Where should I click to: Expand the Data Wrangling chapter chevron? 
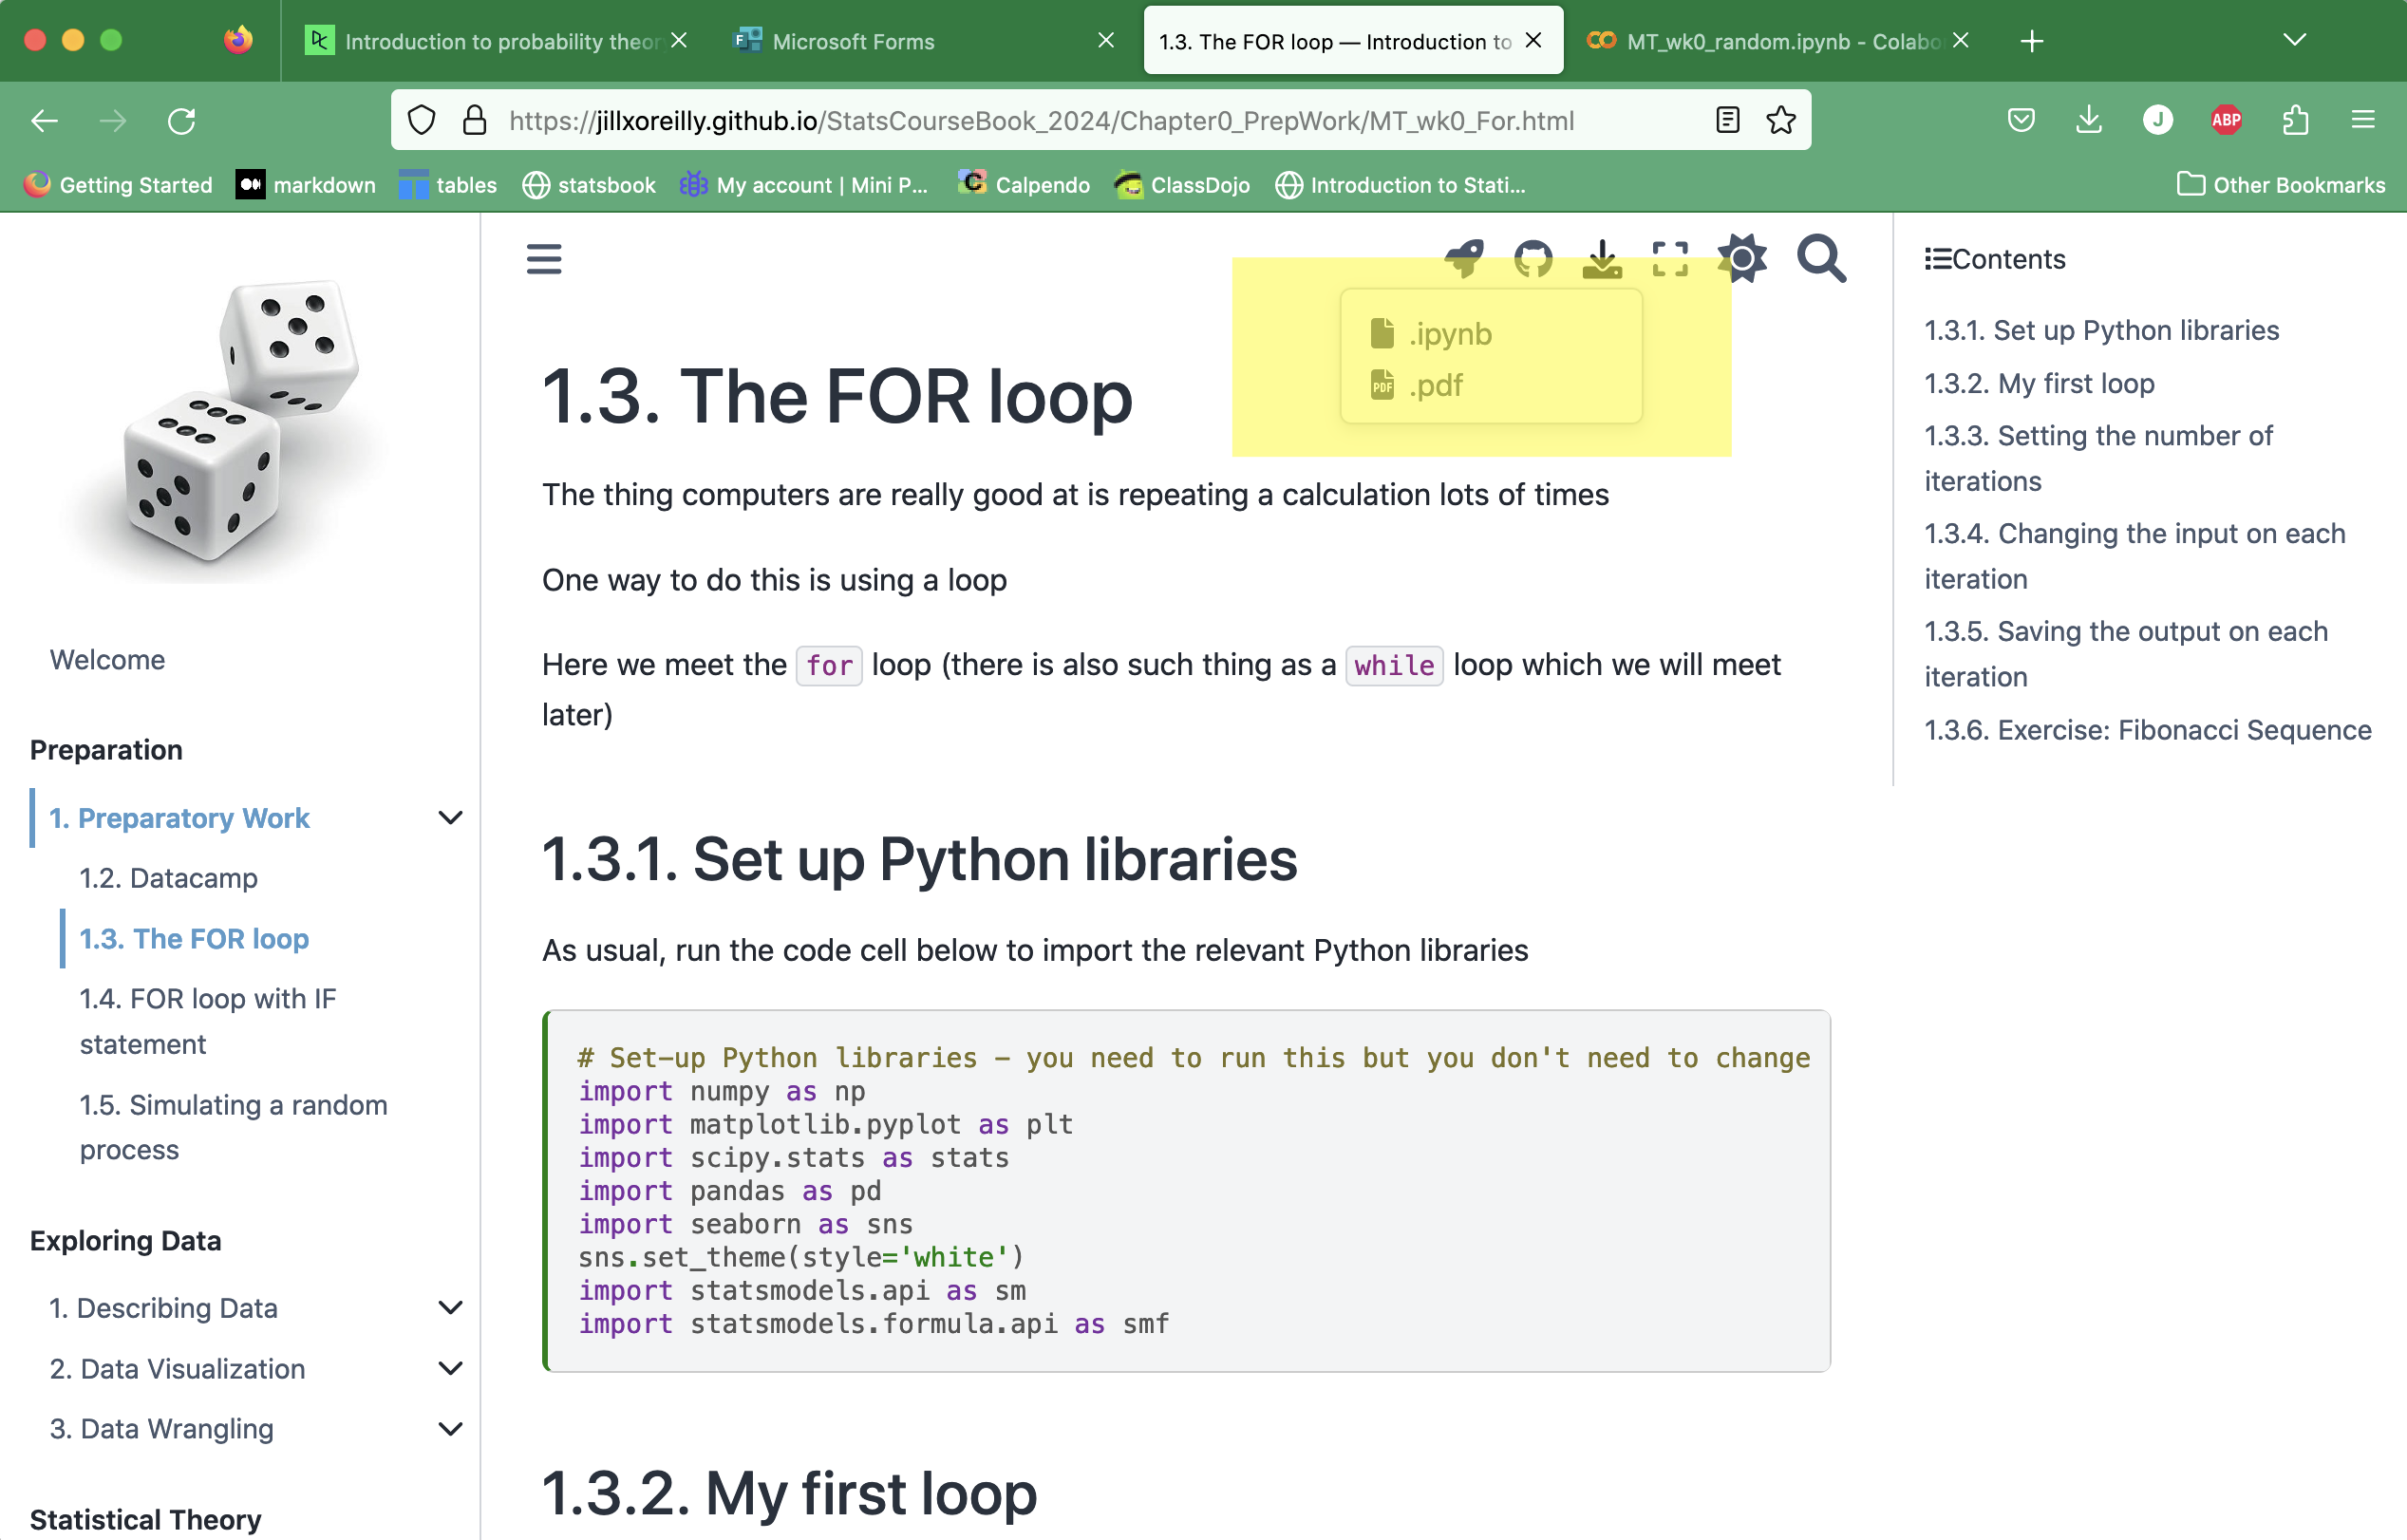450,1429
